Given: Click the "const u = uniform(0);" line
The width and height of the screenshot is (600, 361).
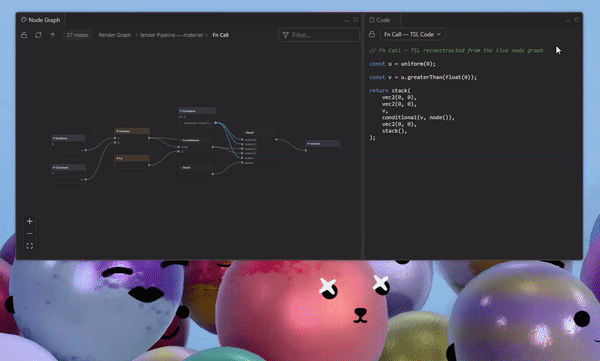Looking at the screenshot, I should click(402, 64).
